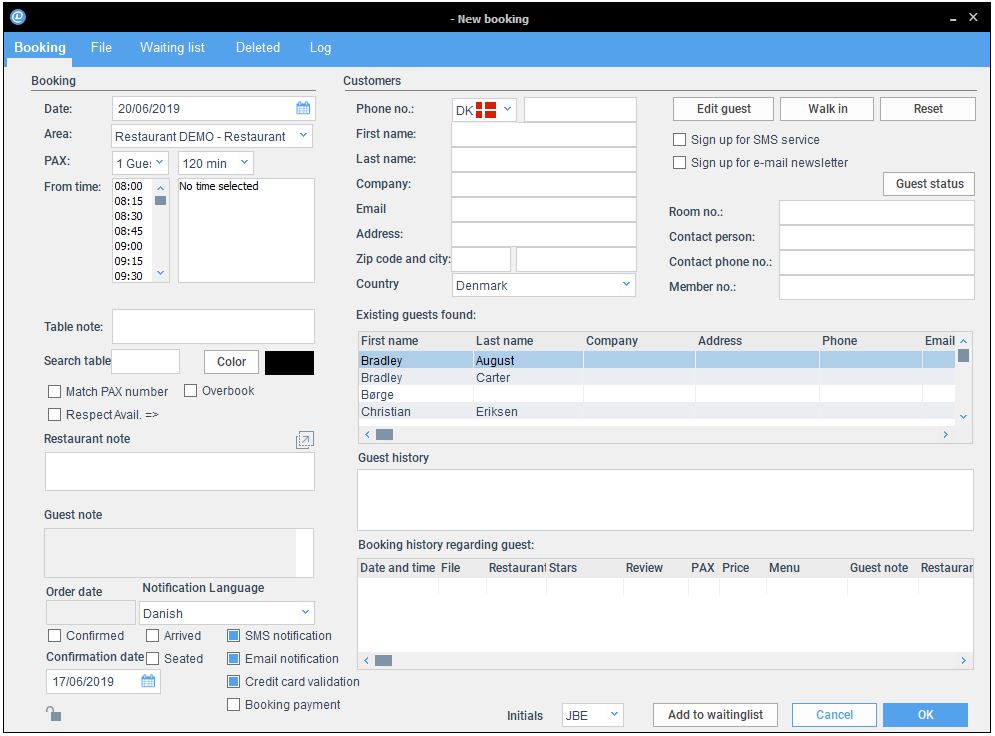Click the From time list scrollbar thumb

coord(161,200)
